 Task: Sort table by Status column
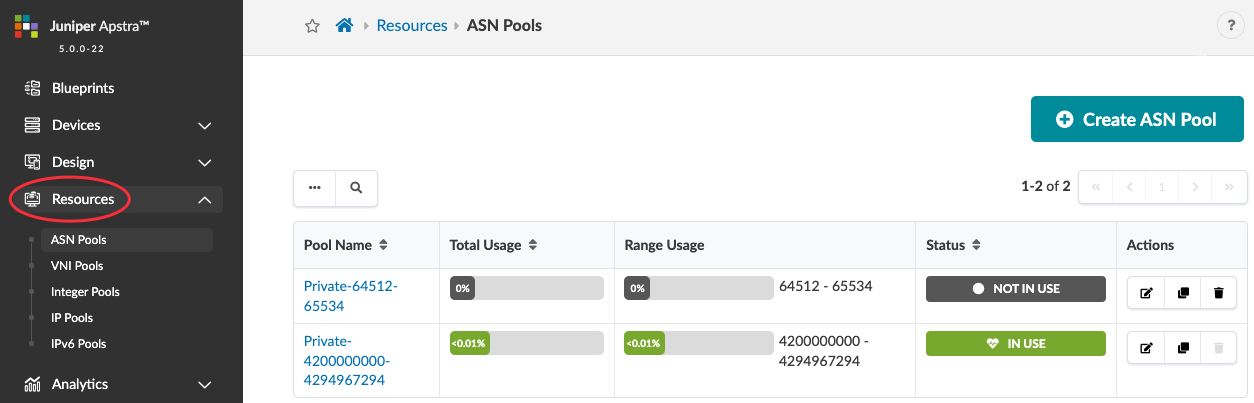[x=977, y=245]
